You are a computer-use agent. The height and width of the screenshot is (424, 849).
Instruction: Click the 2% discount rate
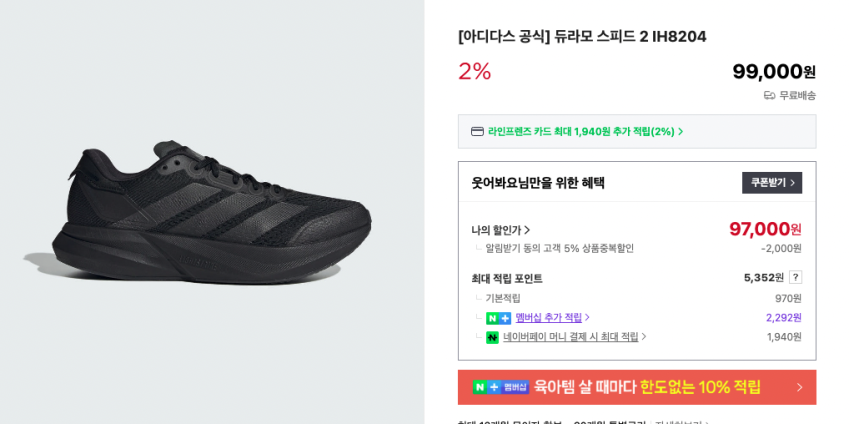click(475, 71)
